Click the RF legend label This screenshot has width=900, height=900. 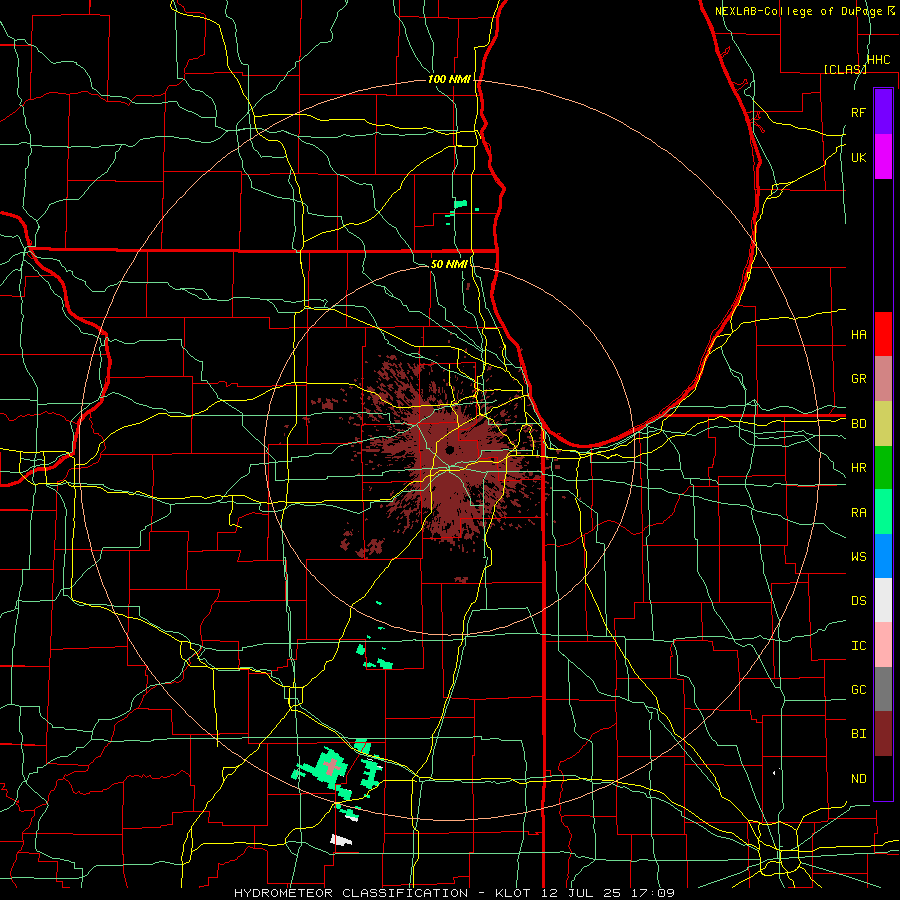click(x=858, y=112)
